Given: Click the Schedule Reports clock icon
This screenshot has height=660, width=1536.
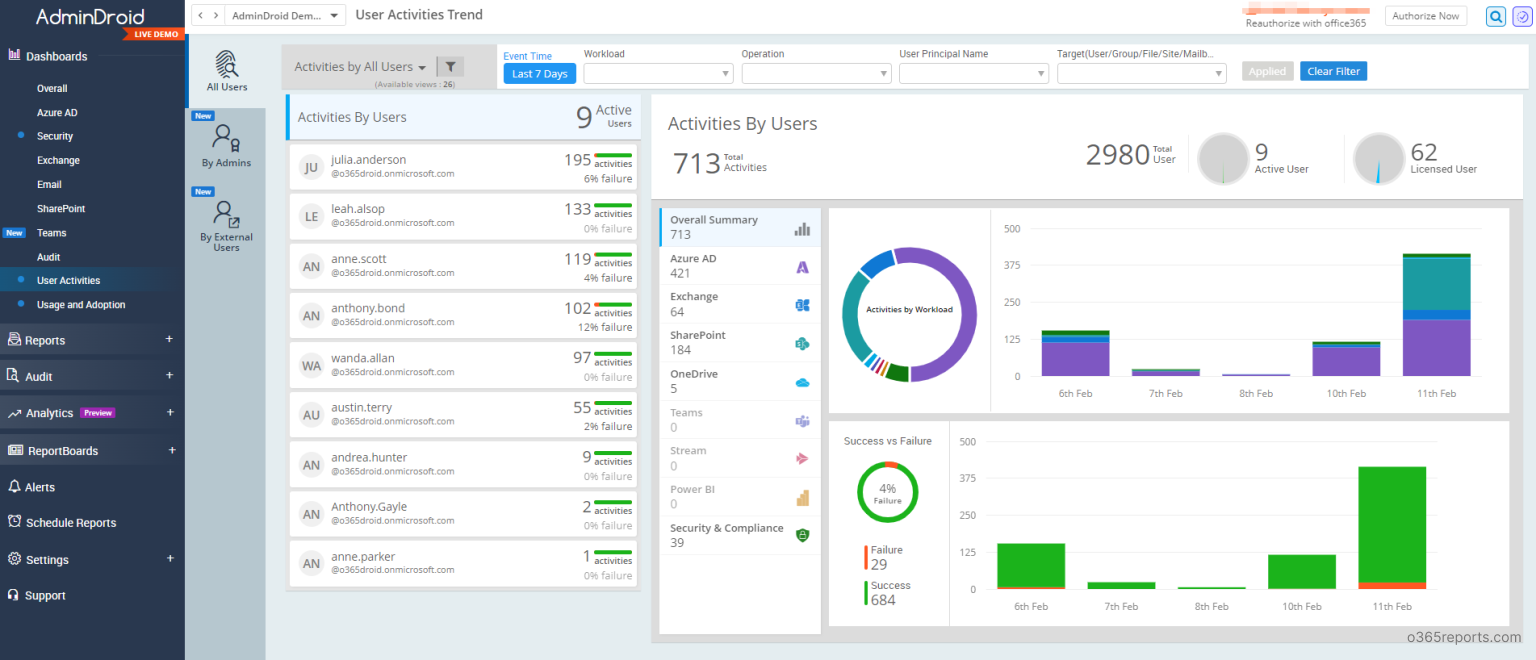Looking at the screenshot, I should tap(14, 522).
